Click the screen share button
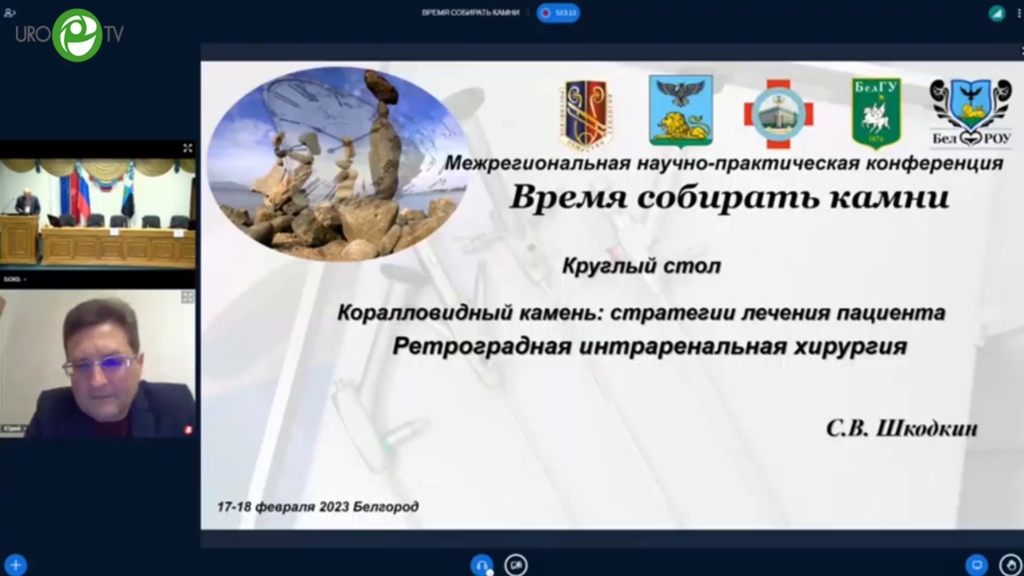 pos(977,564)
